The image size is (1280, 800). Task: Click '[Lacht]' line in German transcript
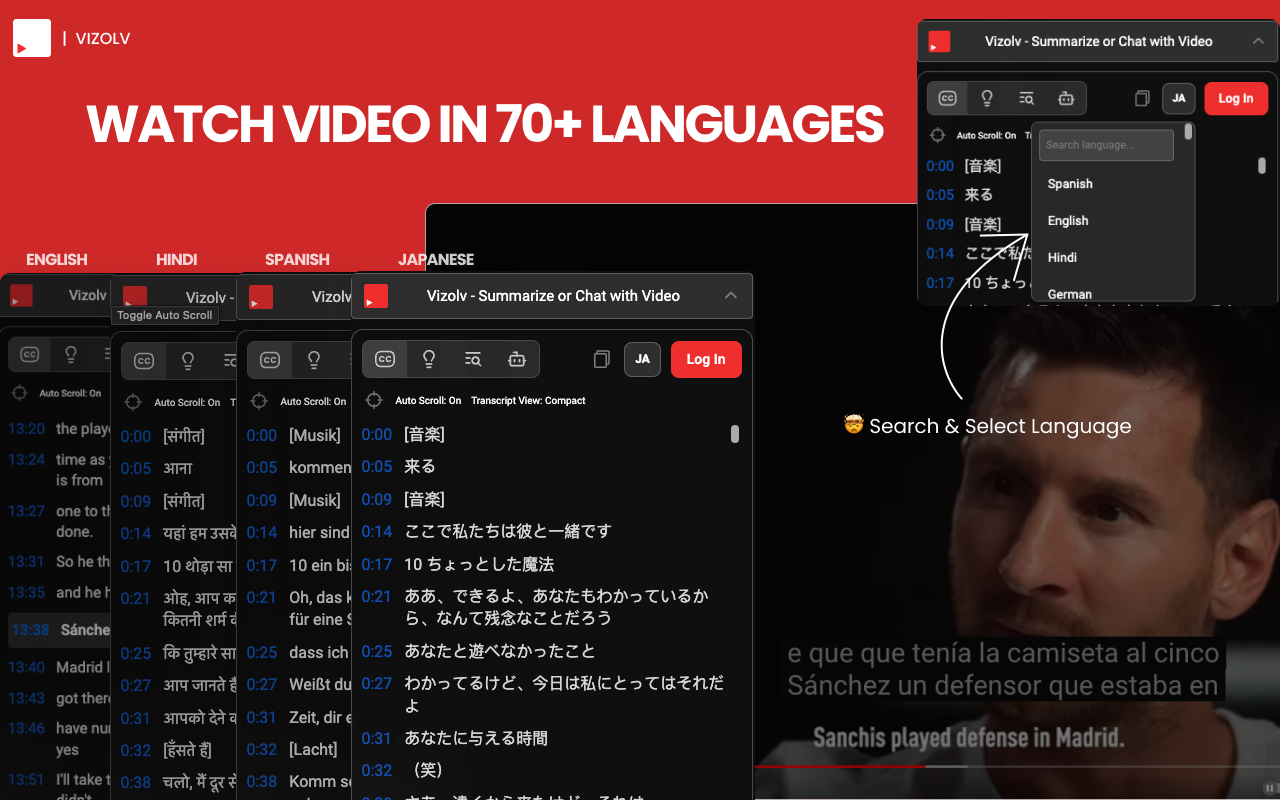click(x=315, y=749)
